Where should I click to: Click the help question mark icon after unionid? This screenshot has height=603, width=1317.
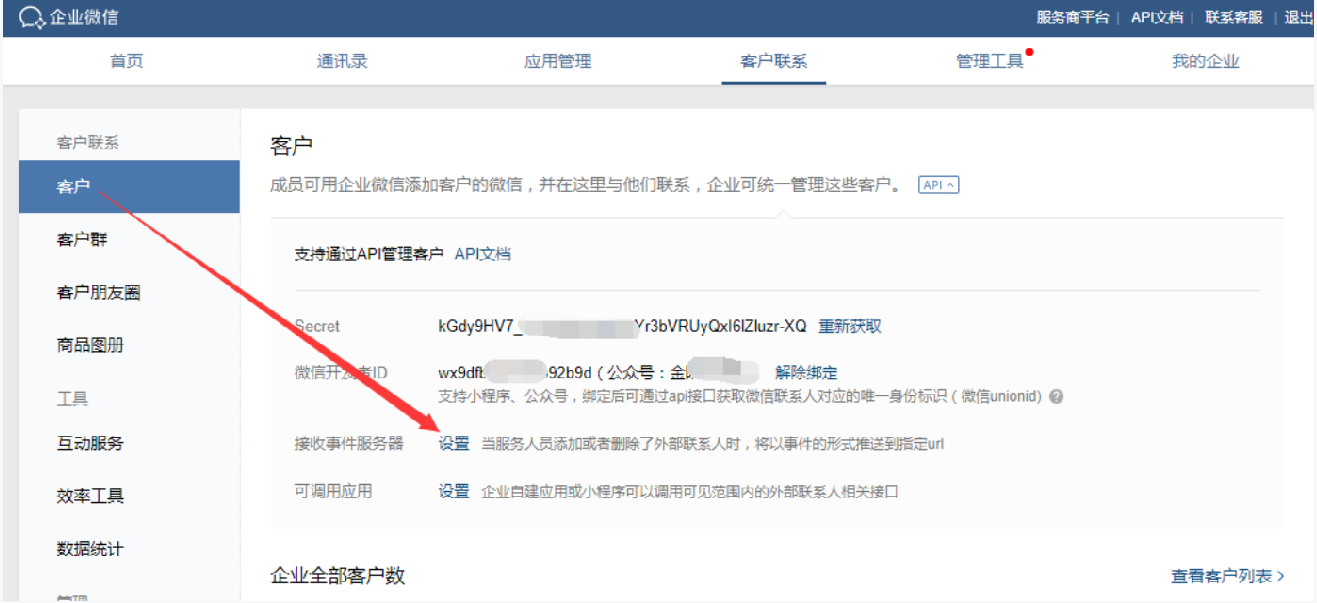pyautogui.click(x=1056, y=397)
